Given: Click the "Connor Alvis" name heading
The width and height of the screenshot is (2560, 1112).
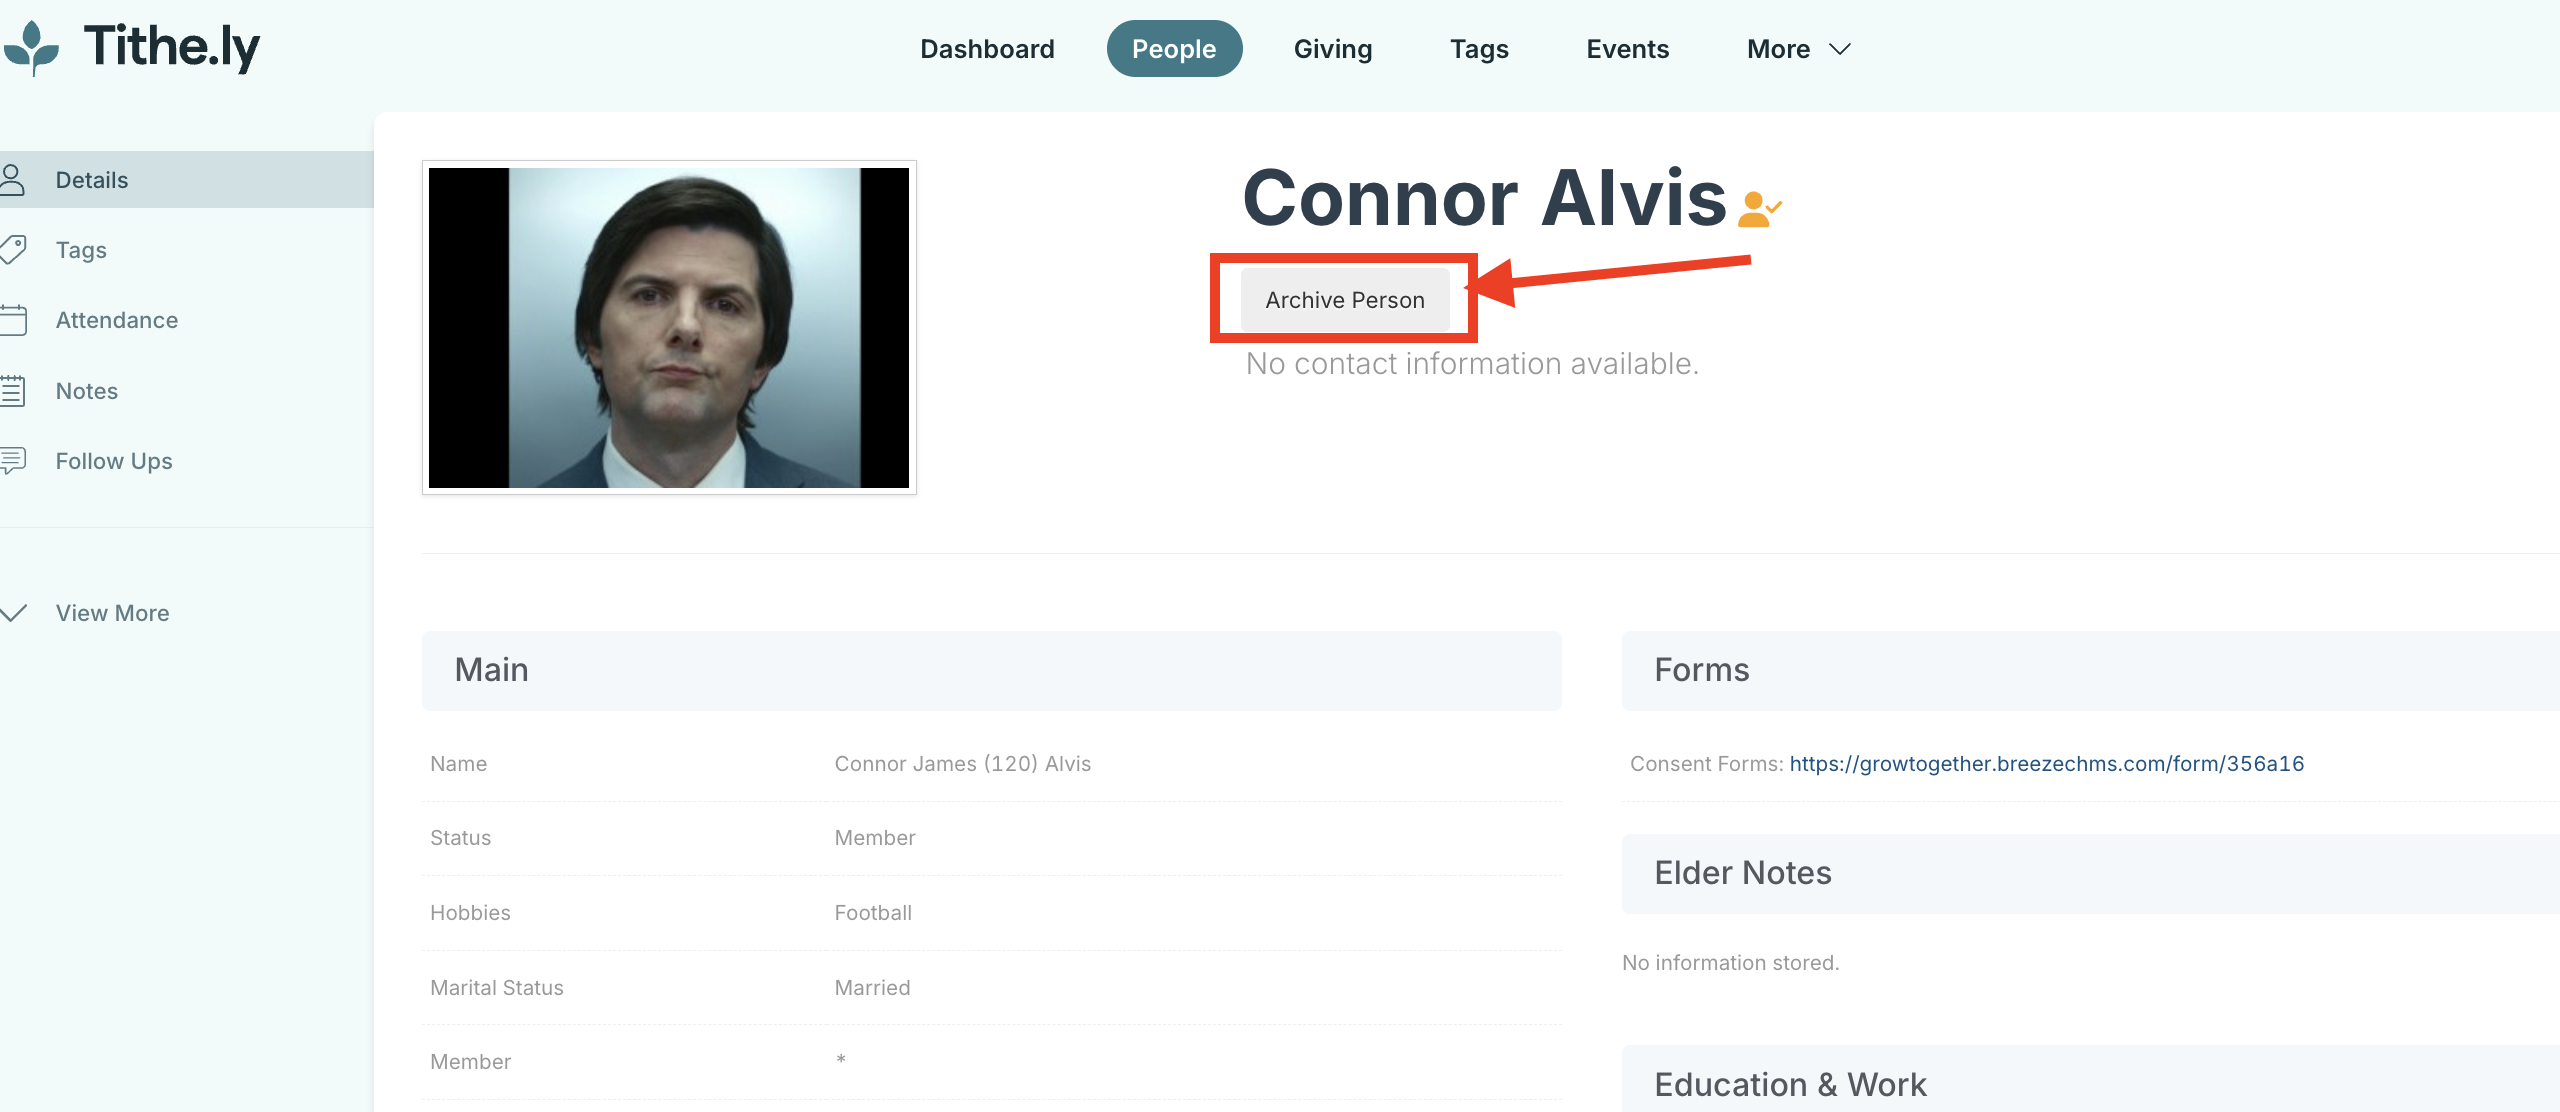Looking at the screenshot, I should [1484, 198].
